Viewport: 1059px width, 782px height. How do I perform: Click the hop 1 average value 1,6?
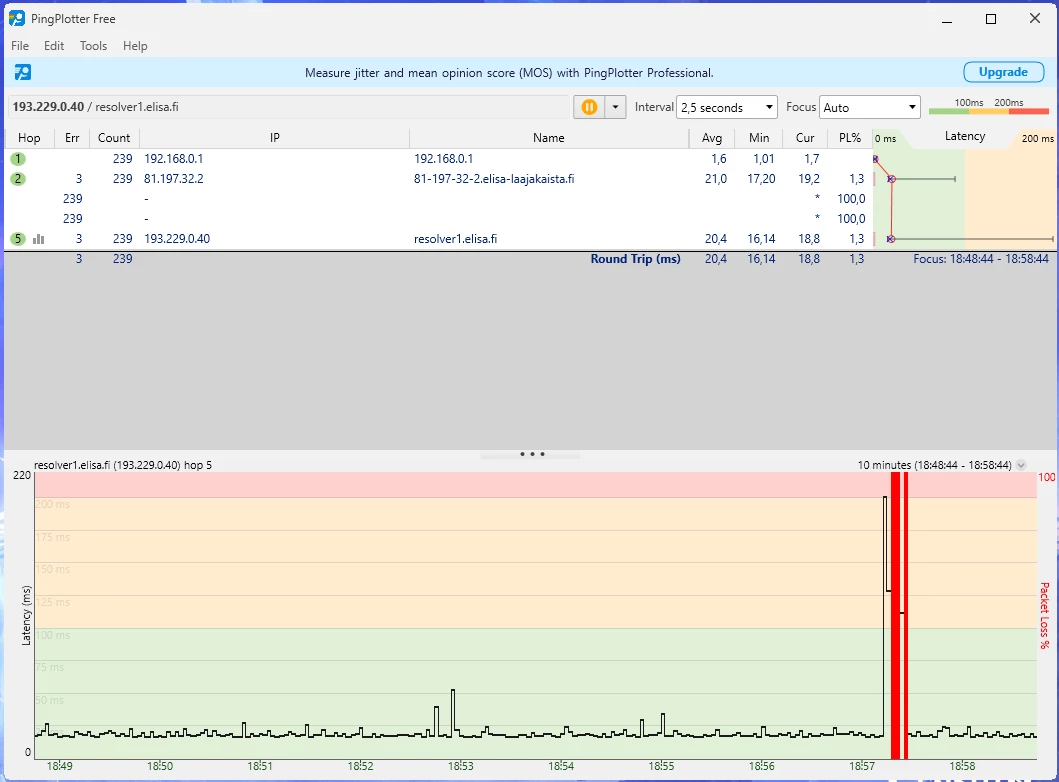(719, 159)
